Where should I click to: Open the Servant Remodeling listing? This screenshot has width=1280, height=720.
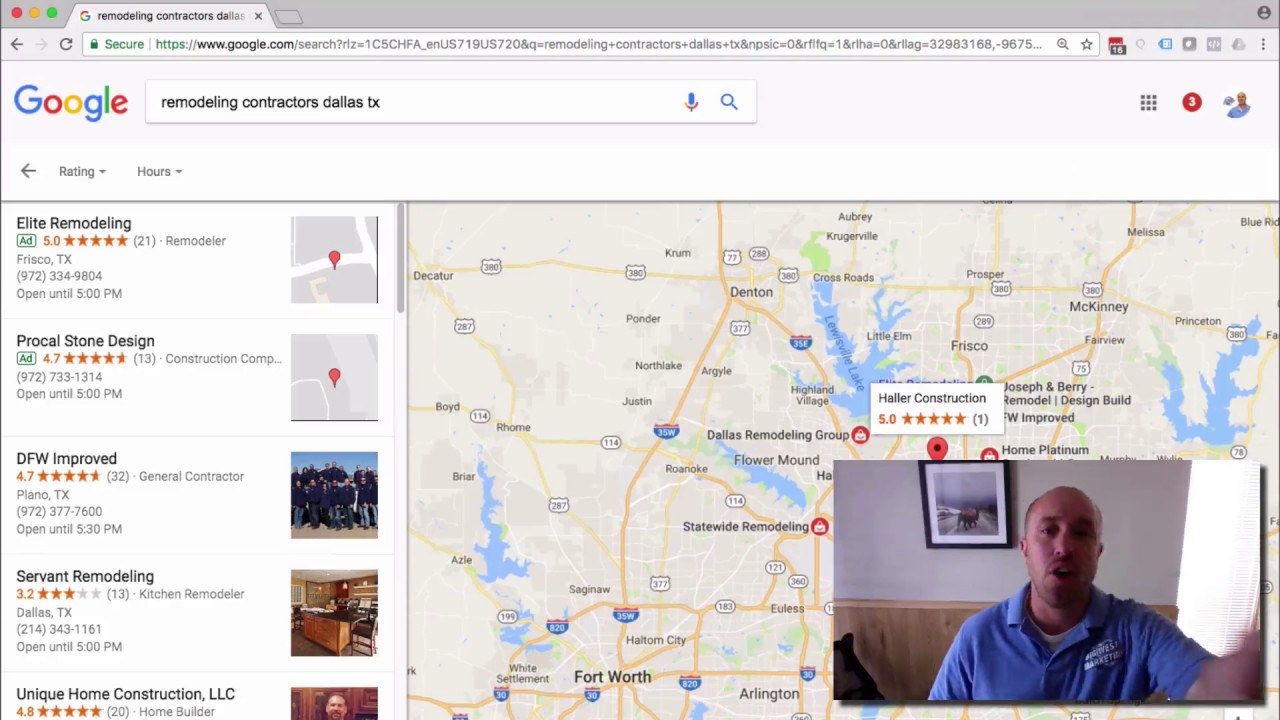(x=85, y=577)
